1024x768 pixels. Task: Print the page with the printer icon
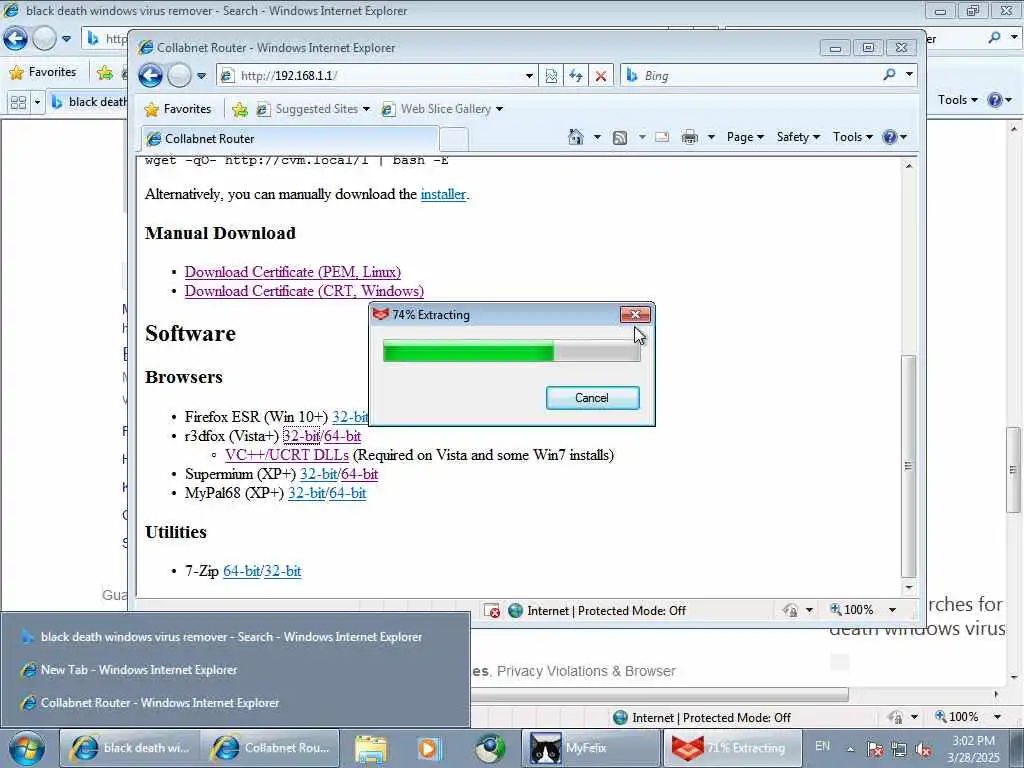pos(690,137)
